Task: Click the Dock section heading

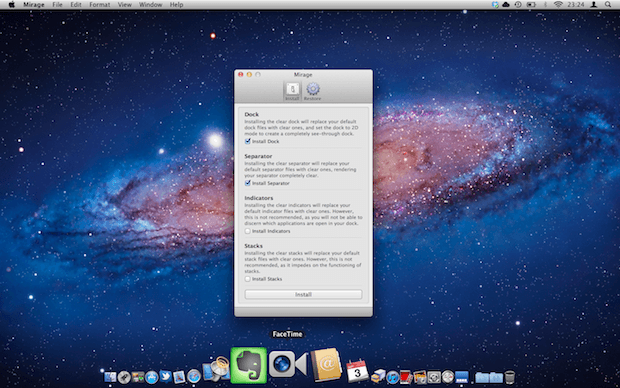Action: 251,114
